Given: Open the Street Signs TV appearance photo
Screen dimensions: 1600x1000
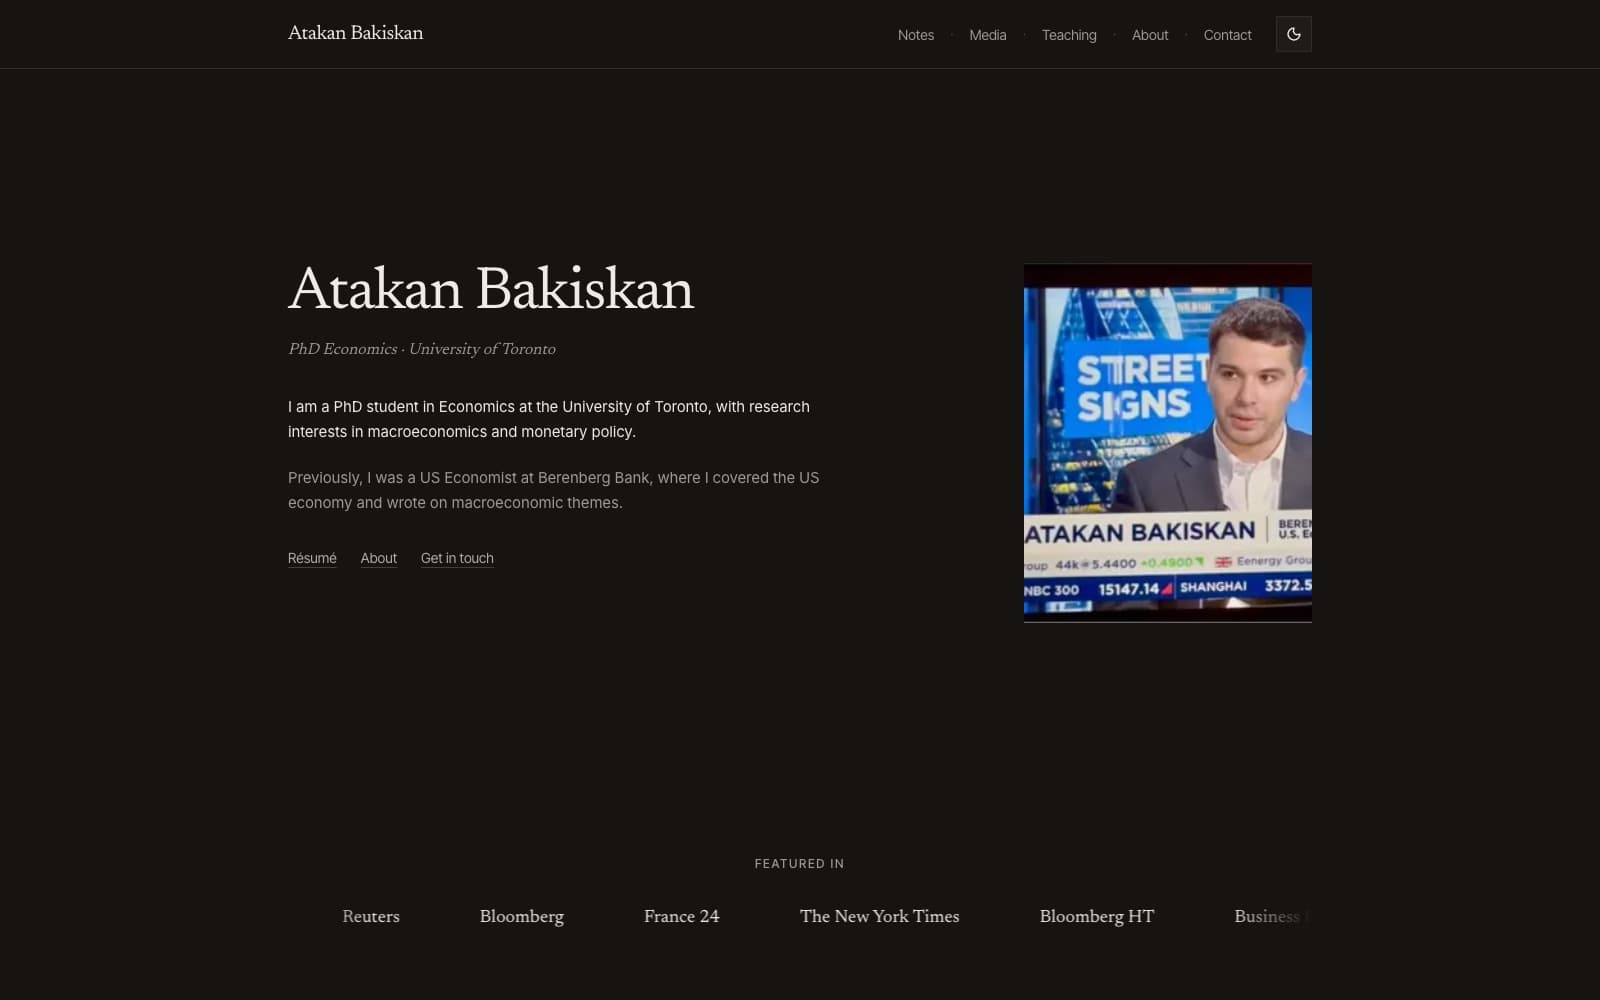Looking at the screenshot, I should pos(1168,443).
